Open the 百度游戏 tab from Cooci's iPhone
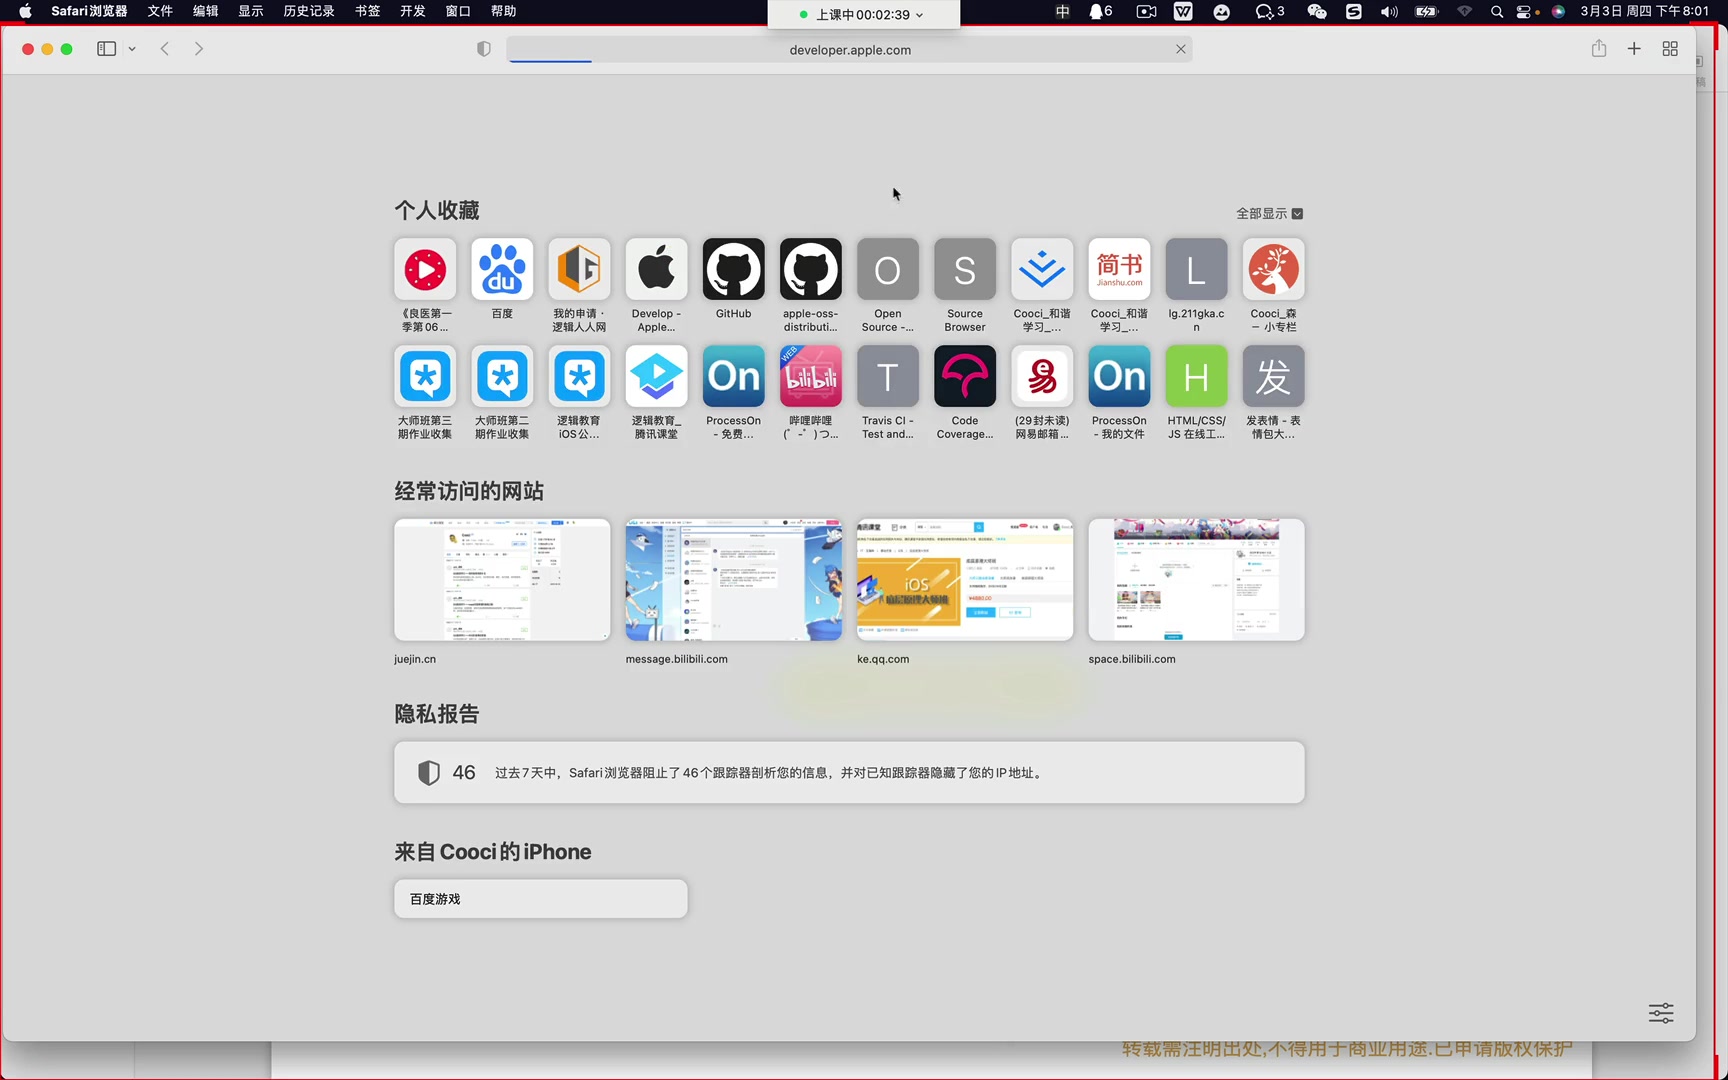Viewport: 1728px width, 1080px height. 540,898
